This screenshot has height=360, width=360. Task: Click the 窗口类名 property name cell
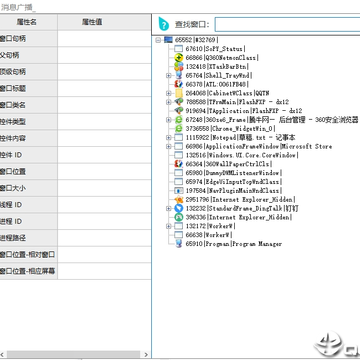click(29, 105)
